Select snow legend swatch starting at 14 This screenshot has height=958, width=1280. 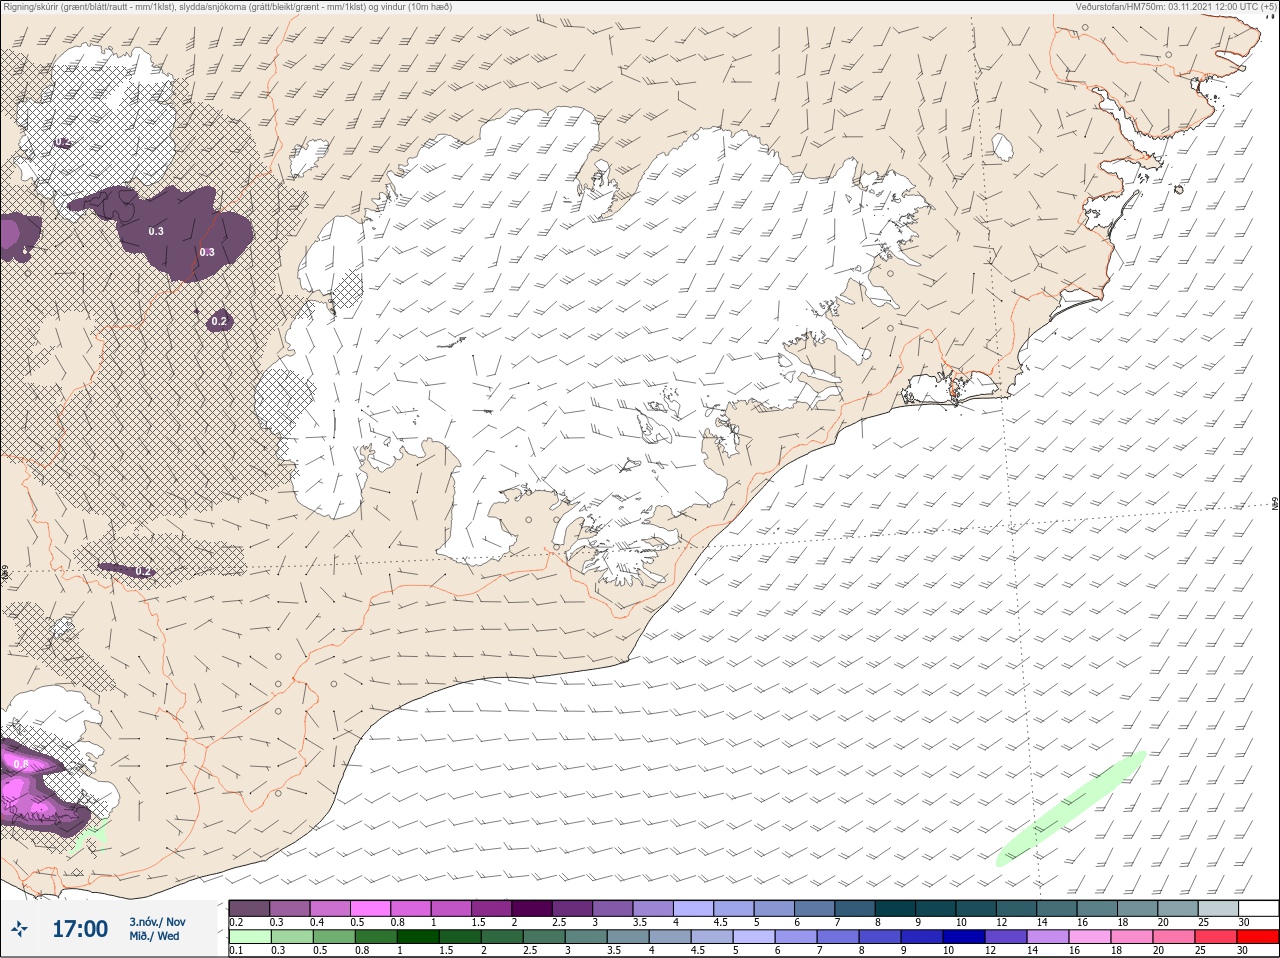tap(1056, 908)
